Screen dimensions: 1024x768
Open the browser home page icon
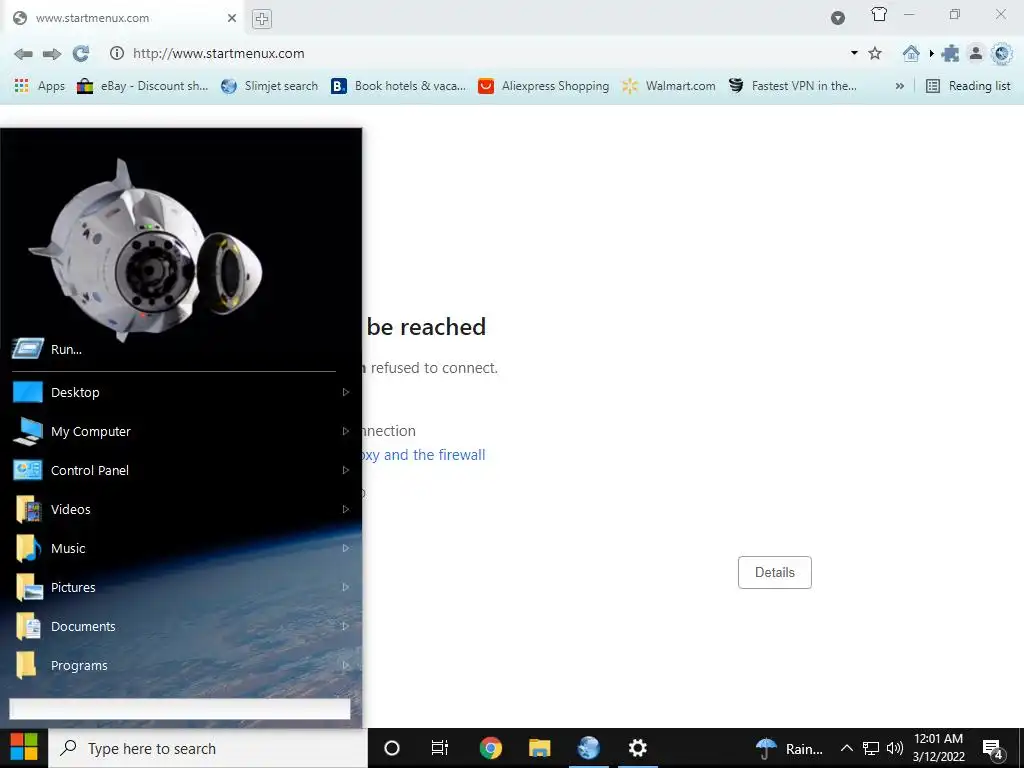tap(911, 54)
